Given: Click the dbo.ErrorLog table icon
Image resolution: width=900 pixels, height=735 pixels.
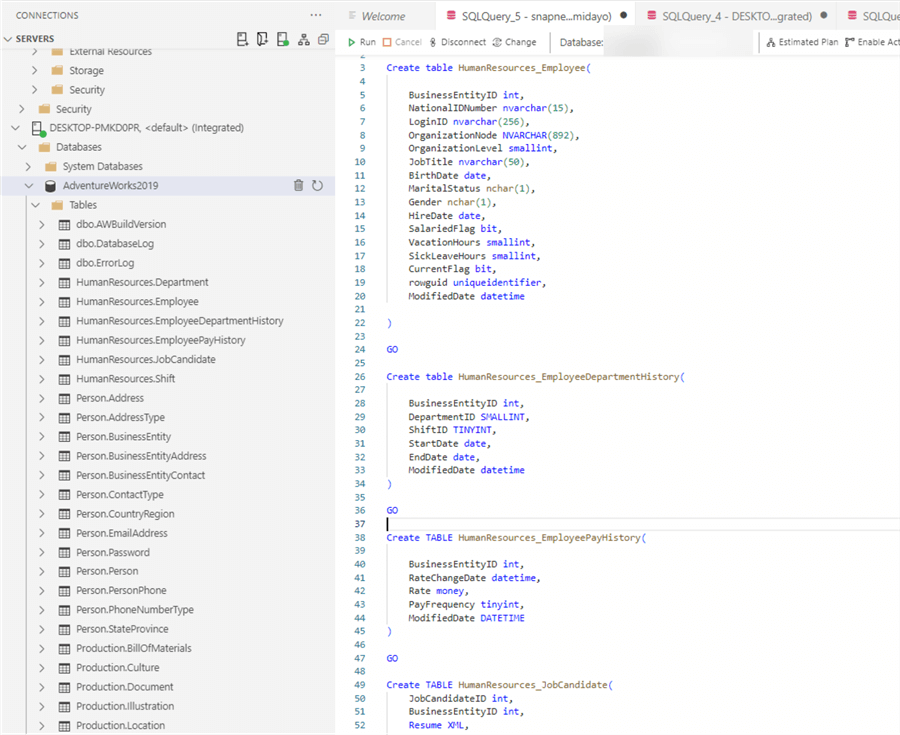Looking at the screenshot, I should pyautogui.click(x=64, y=263).
